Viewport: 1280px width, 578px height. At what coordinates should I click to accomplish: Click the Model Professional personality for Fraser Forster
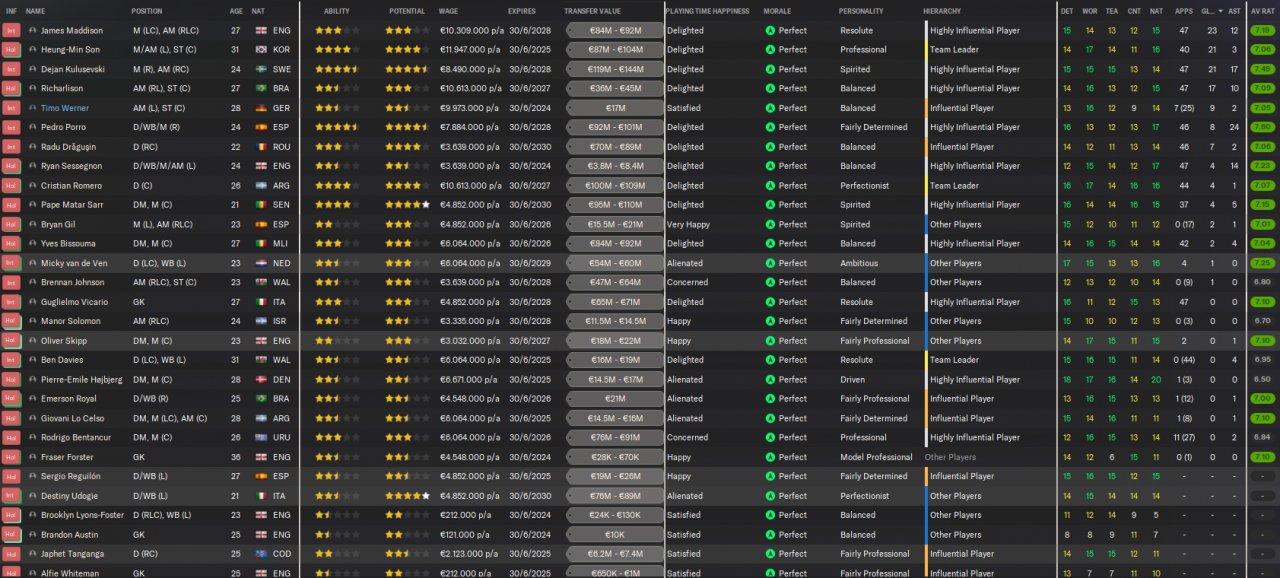[876, 457]
